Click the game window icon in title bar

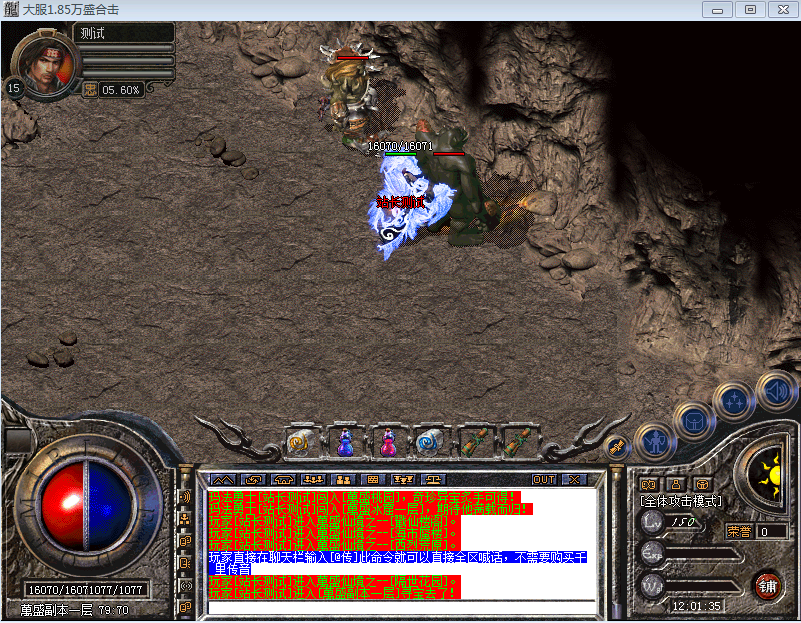click(11, 9)
